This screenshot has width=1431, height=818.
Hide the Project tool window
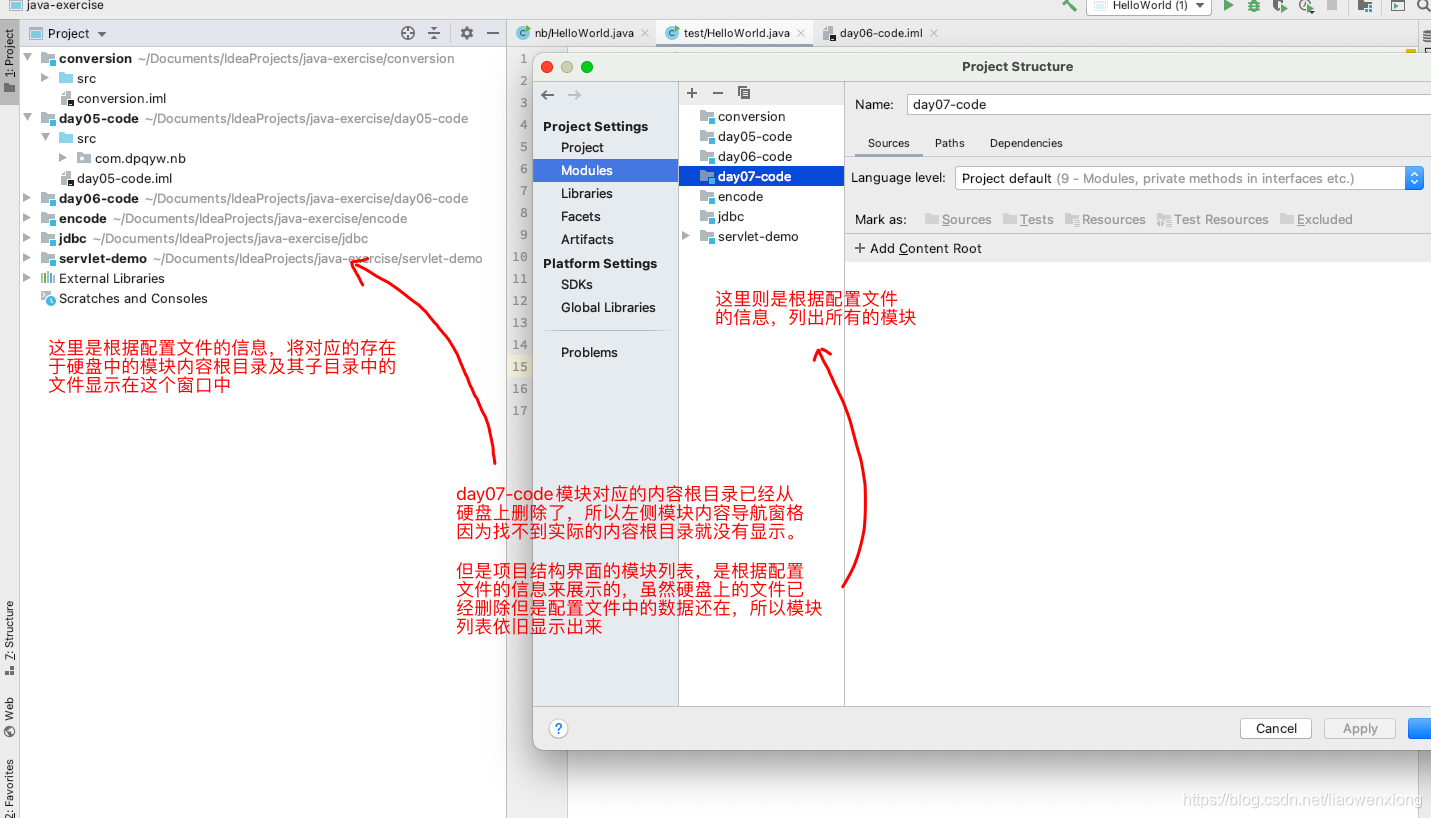coord(492,33)
